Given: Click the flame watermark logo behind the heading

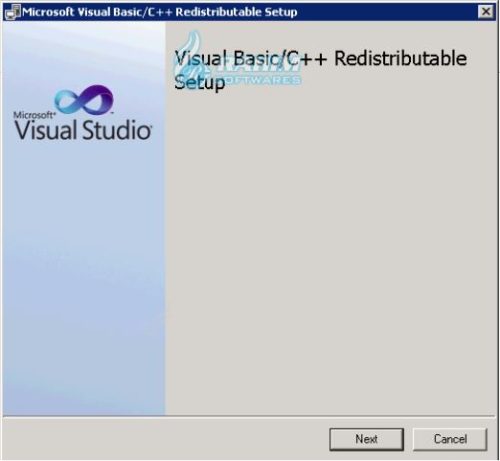Looking at the screenshot, I should (x=190, y=53).
